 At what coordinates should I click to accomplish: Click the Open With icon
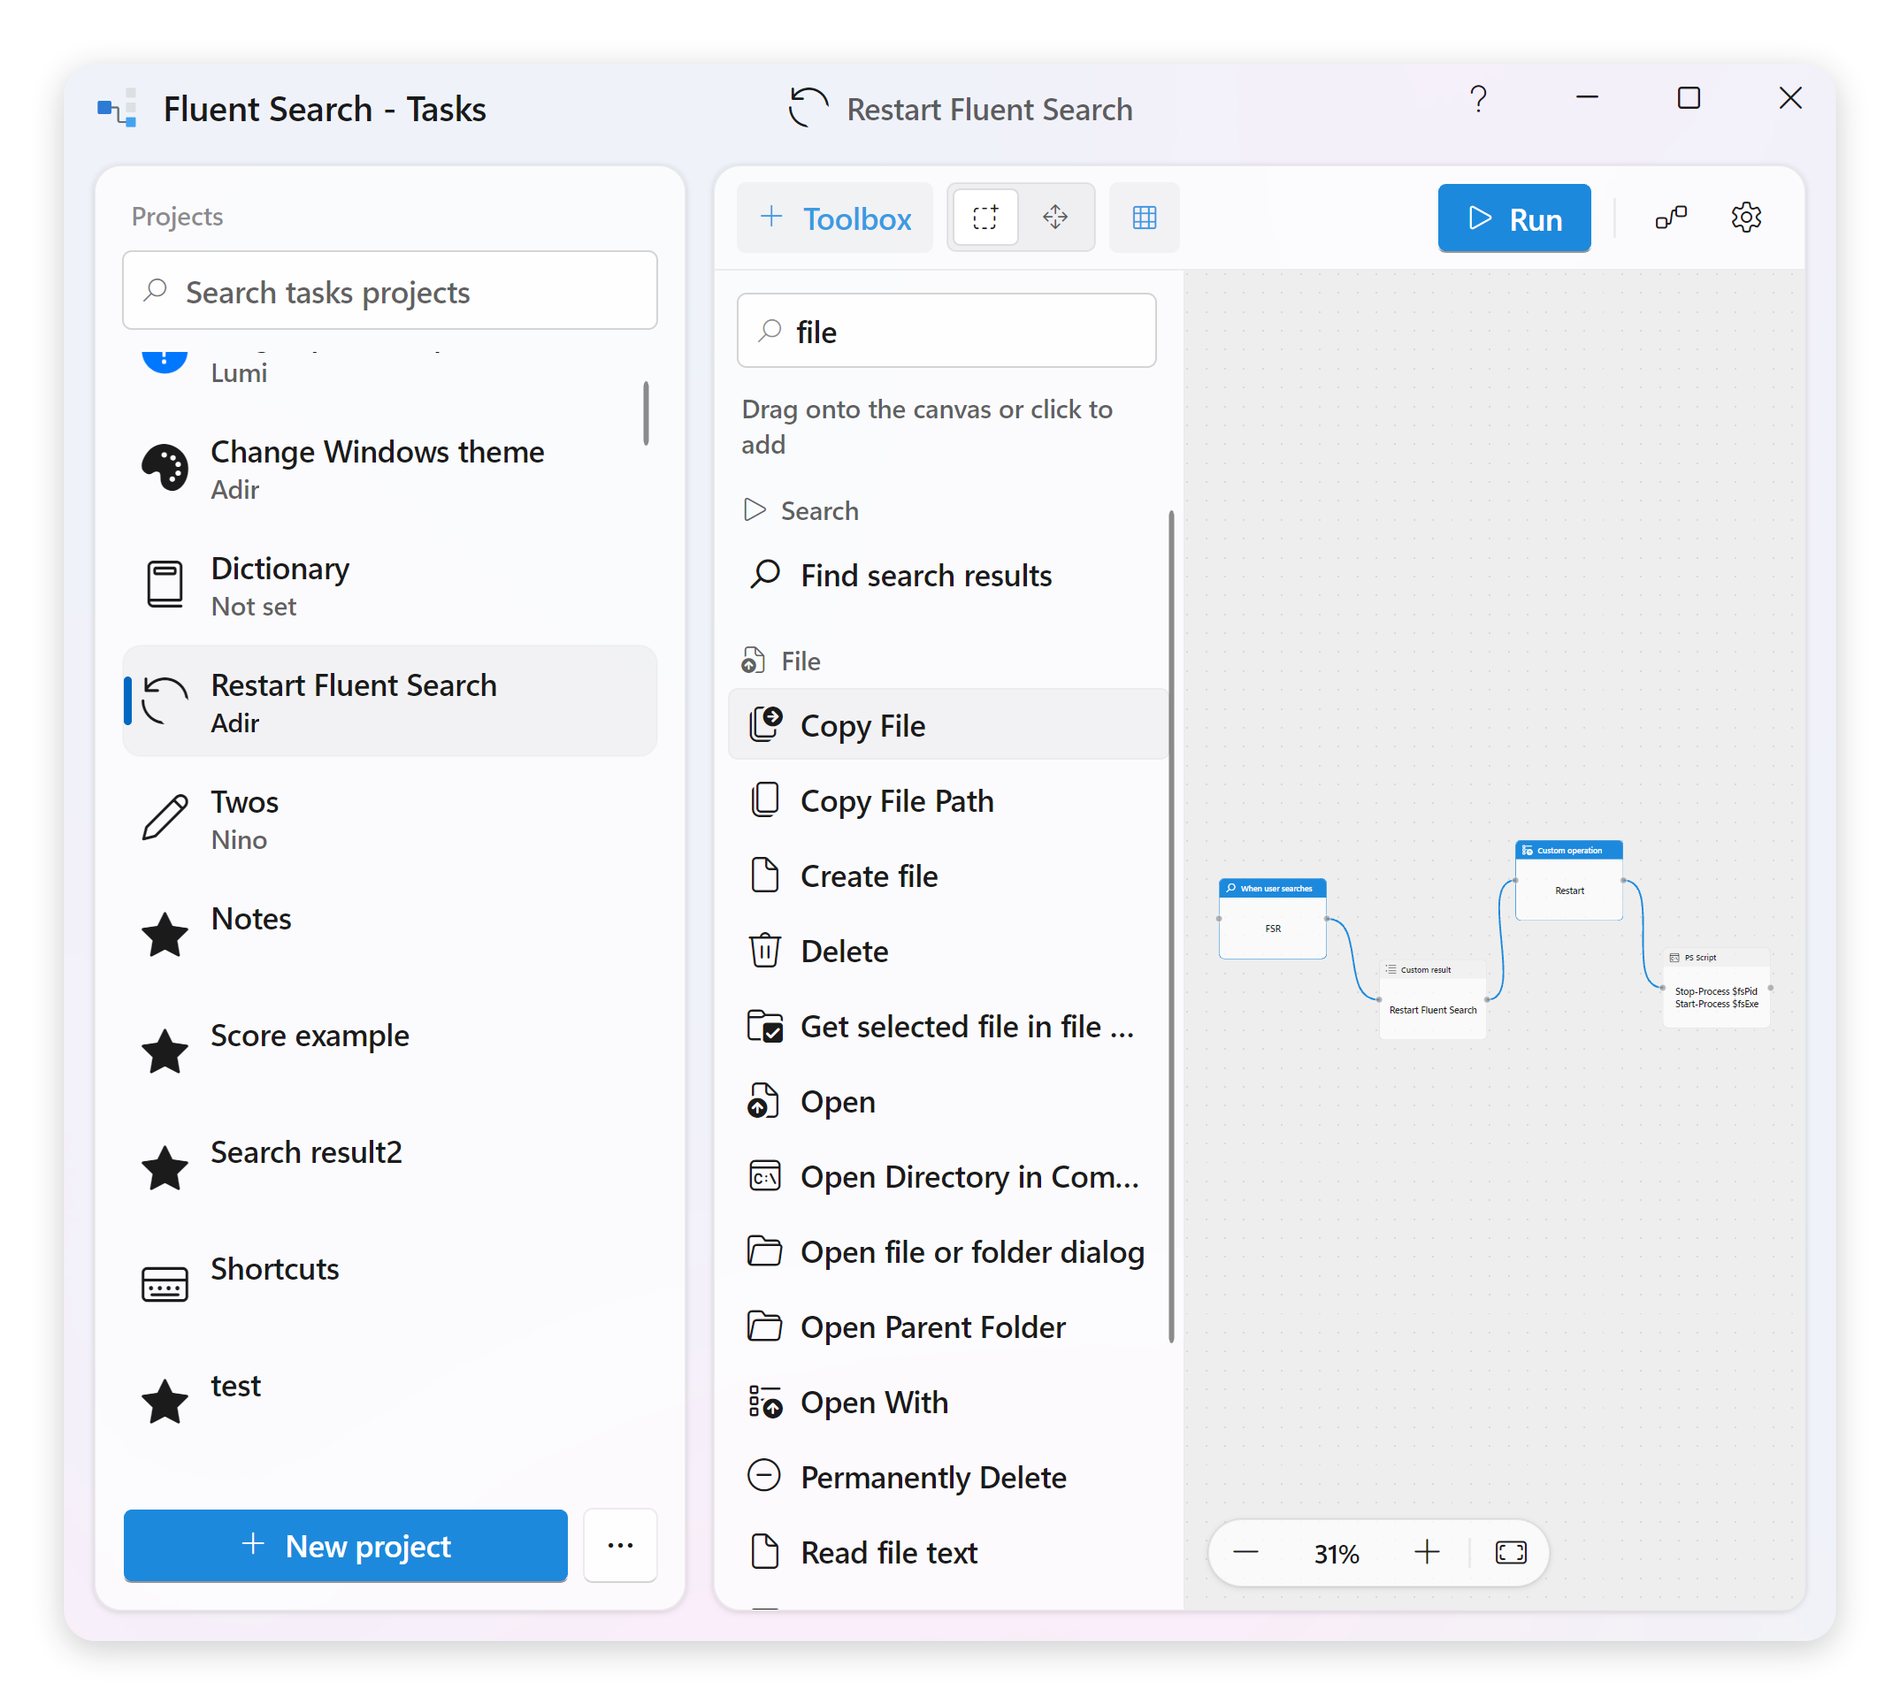pyautogui.click(x=765, y=1402)
